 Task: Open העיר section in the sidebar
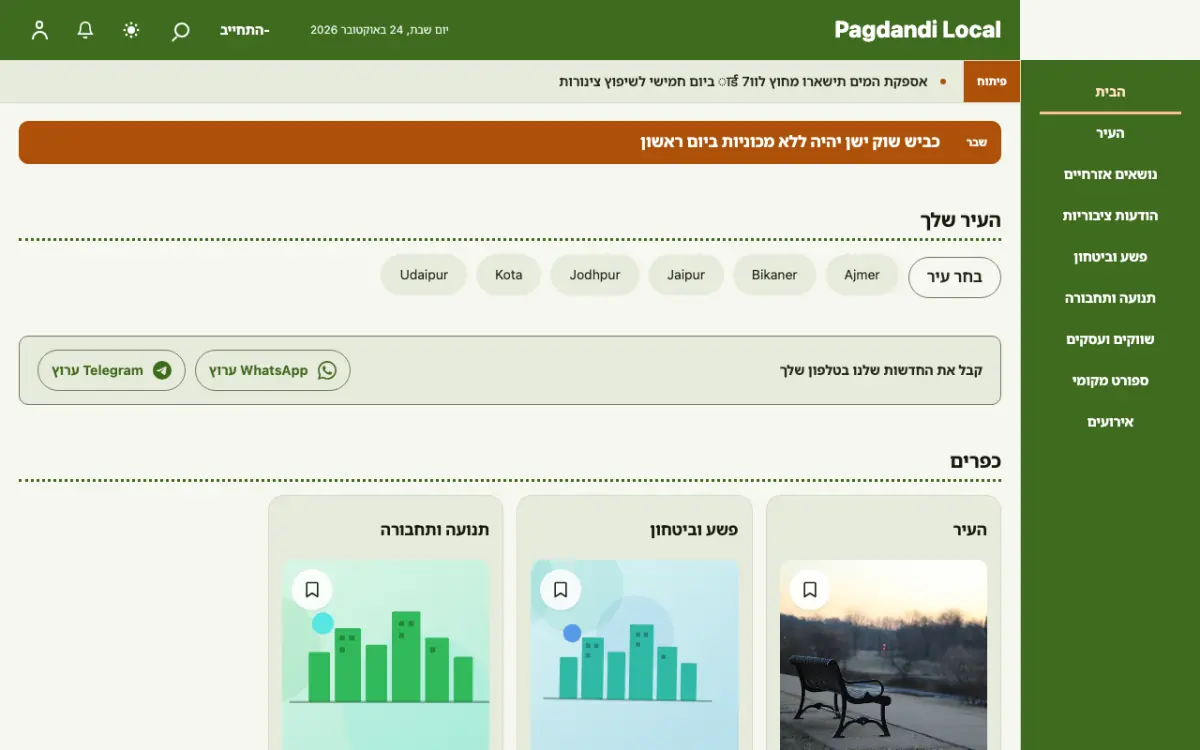(1110, 133)
